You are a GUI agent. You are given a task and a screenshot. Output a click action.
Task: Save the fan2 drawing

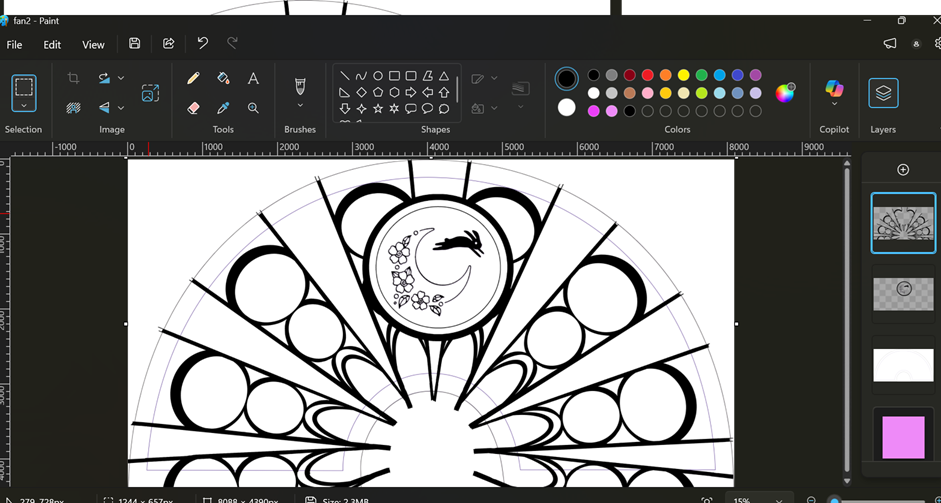tap(134, 43)
